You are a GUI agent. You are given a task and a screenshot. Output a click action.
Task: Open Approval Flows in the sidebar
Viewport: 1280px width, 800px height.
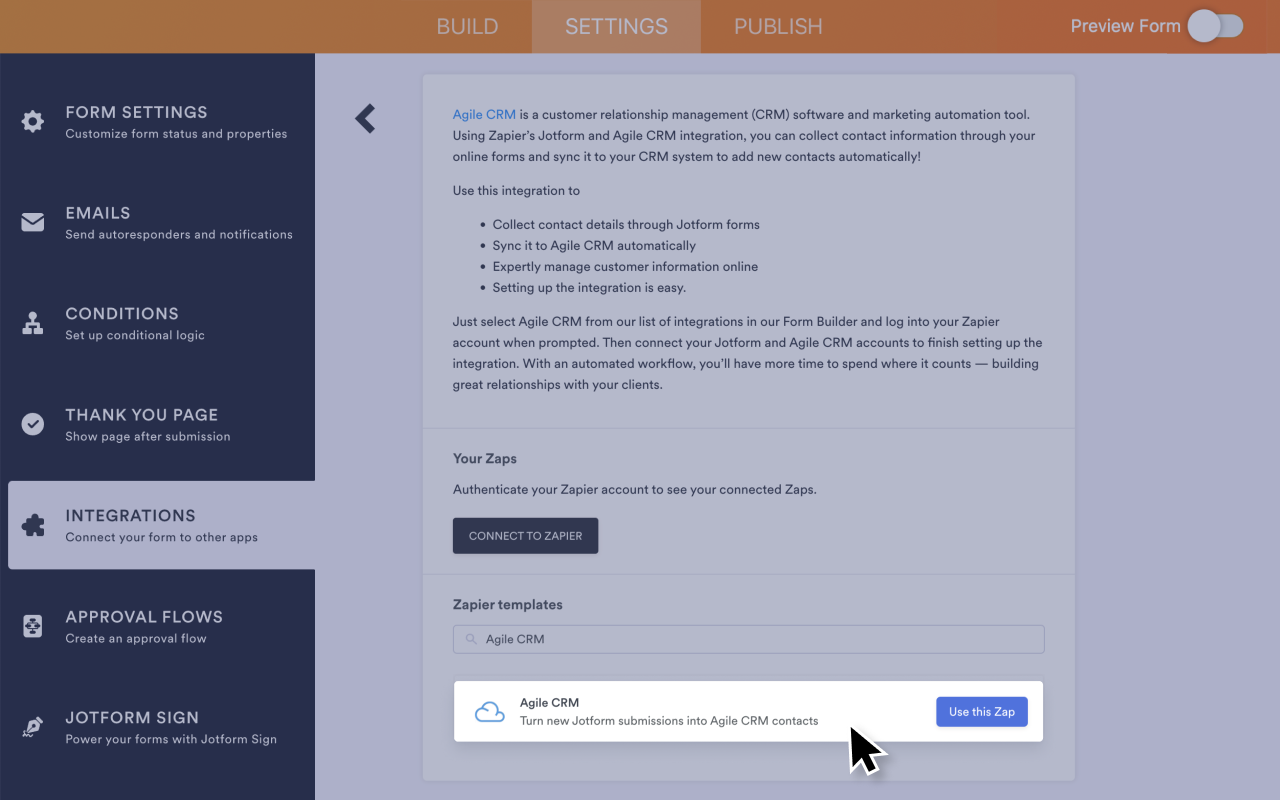pos(157,626)
